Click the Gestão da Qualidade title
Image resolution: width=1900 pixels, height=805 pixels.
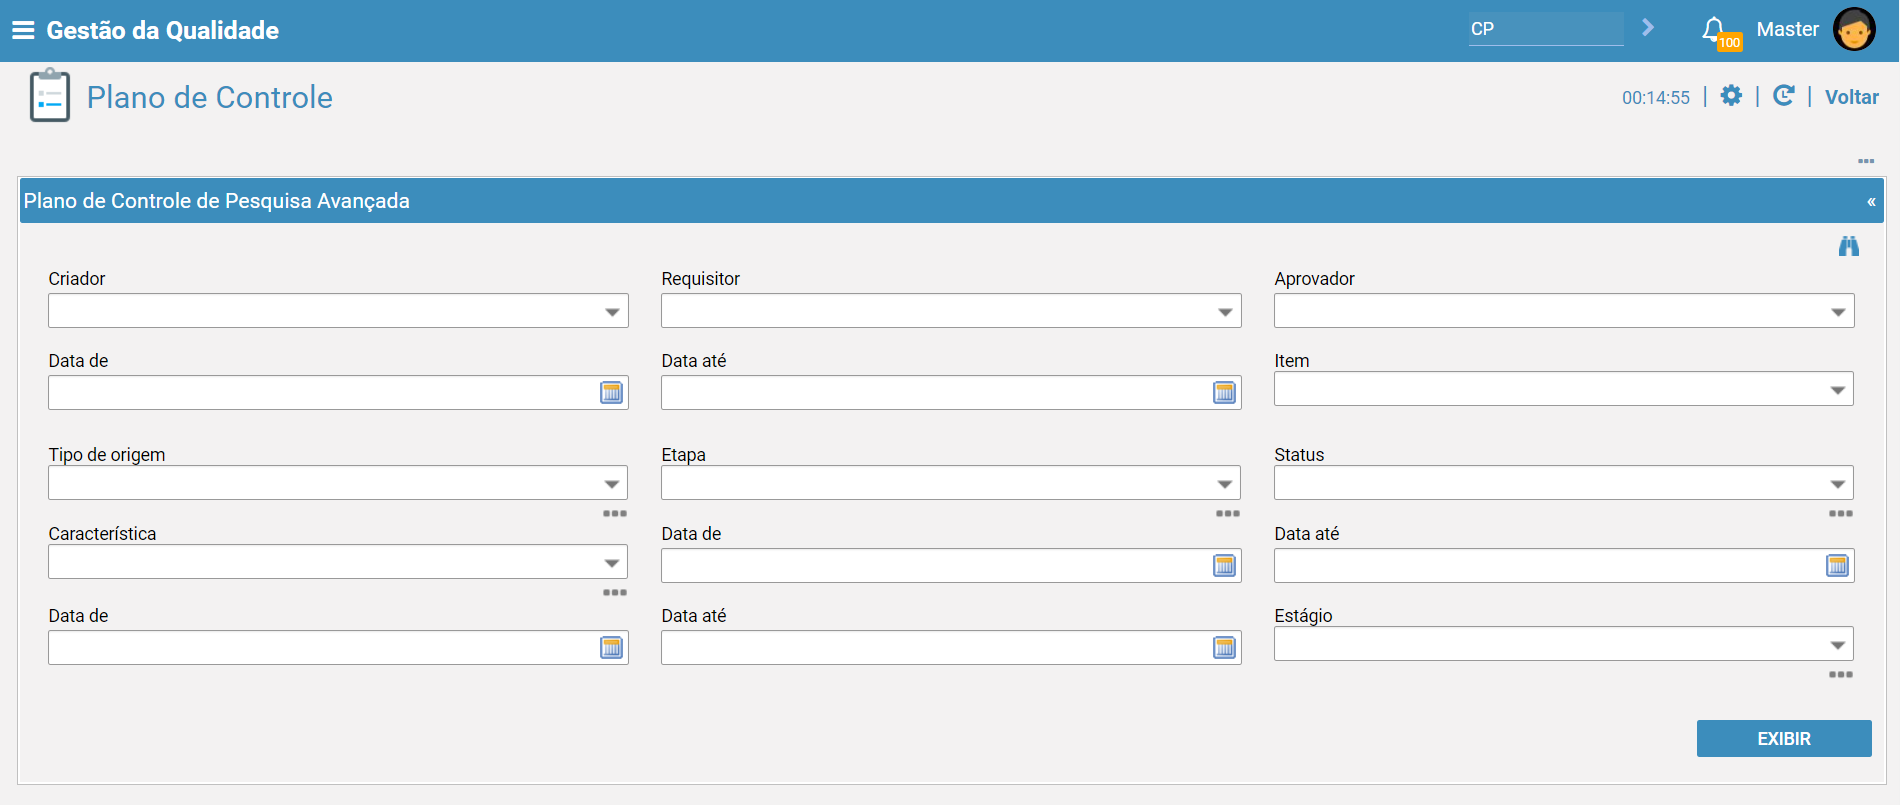[x=163, y=30]
